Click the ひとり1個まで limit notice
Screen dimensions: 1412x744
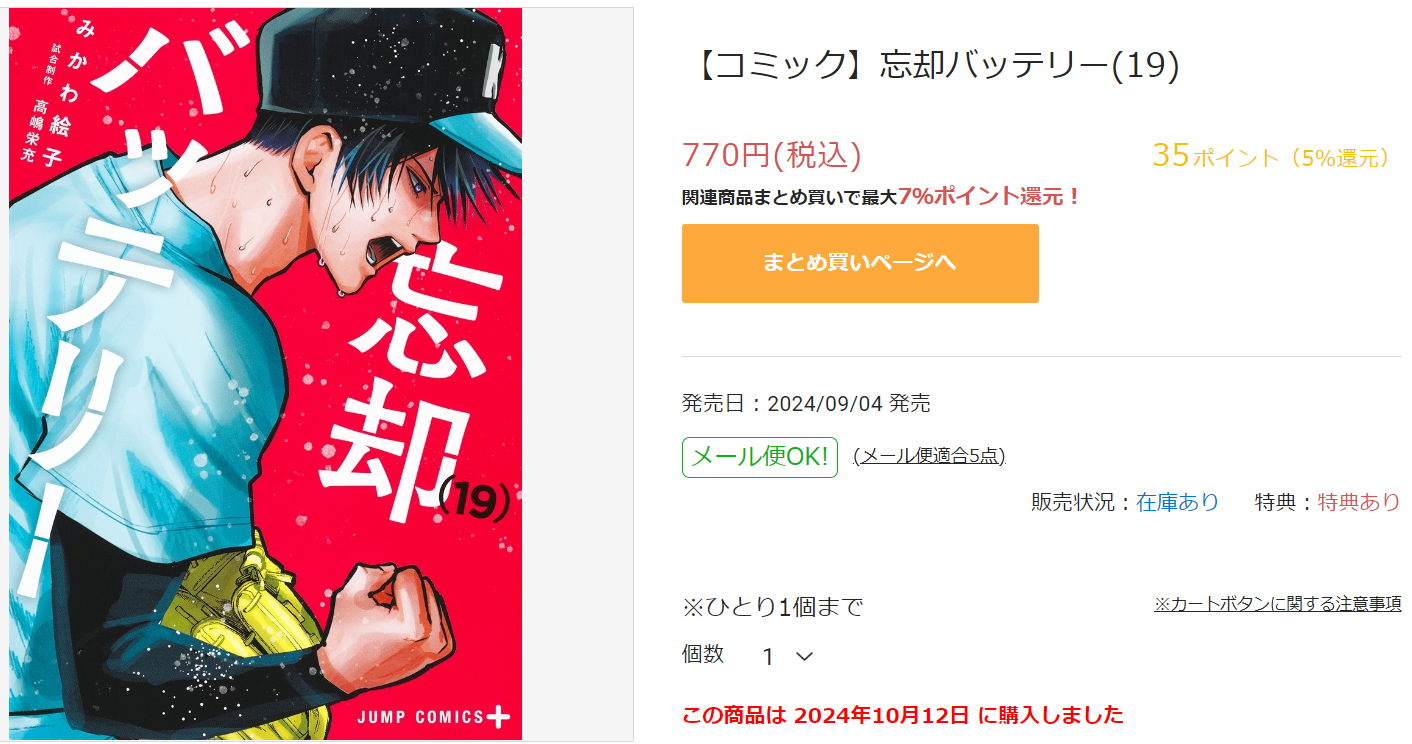coord(772,607)
